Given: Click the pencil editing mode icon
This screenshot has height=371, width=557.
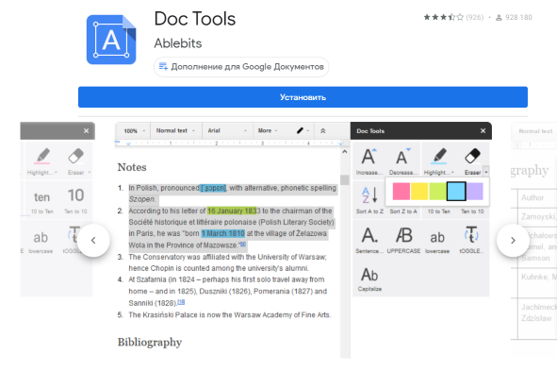Looking at the screenshot, I should 300,131.
